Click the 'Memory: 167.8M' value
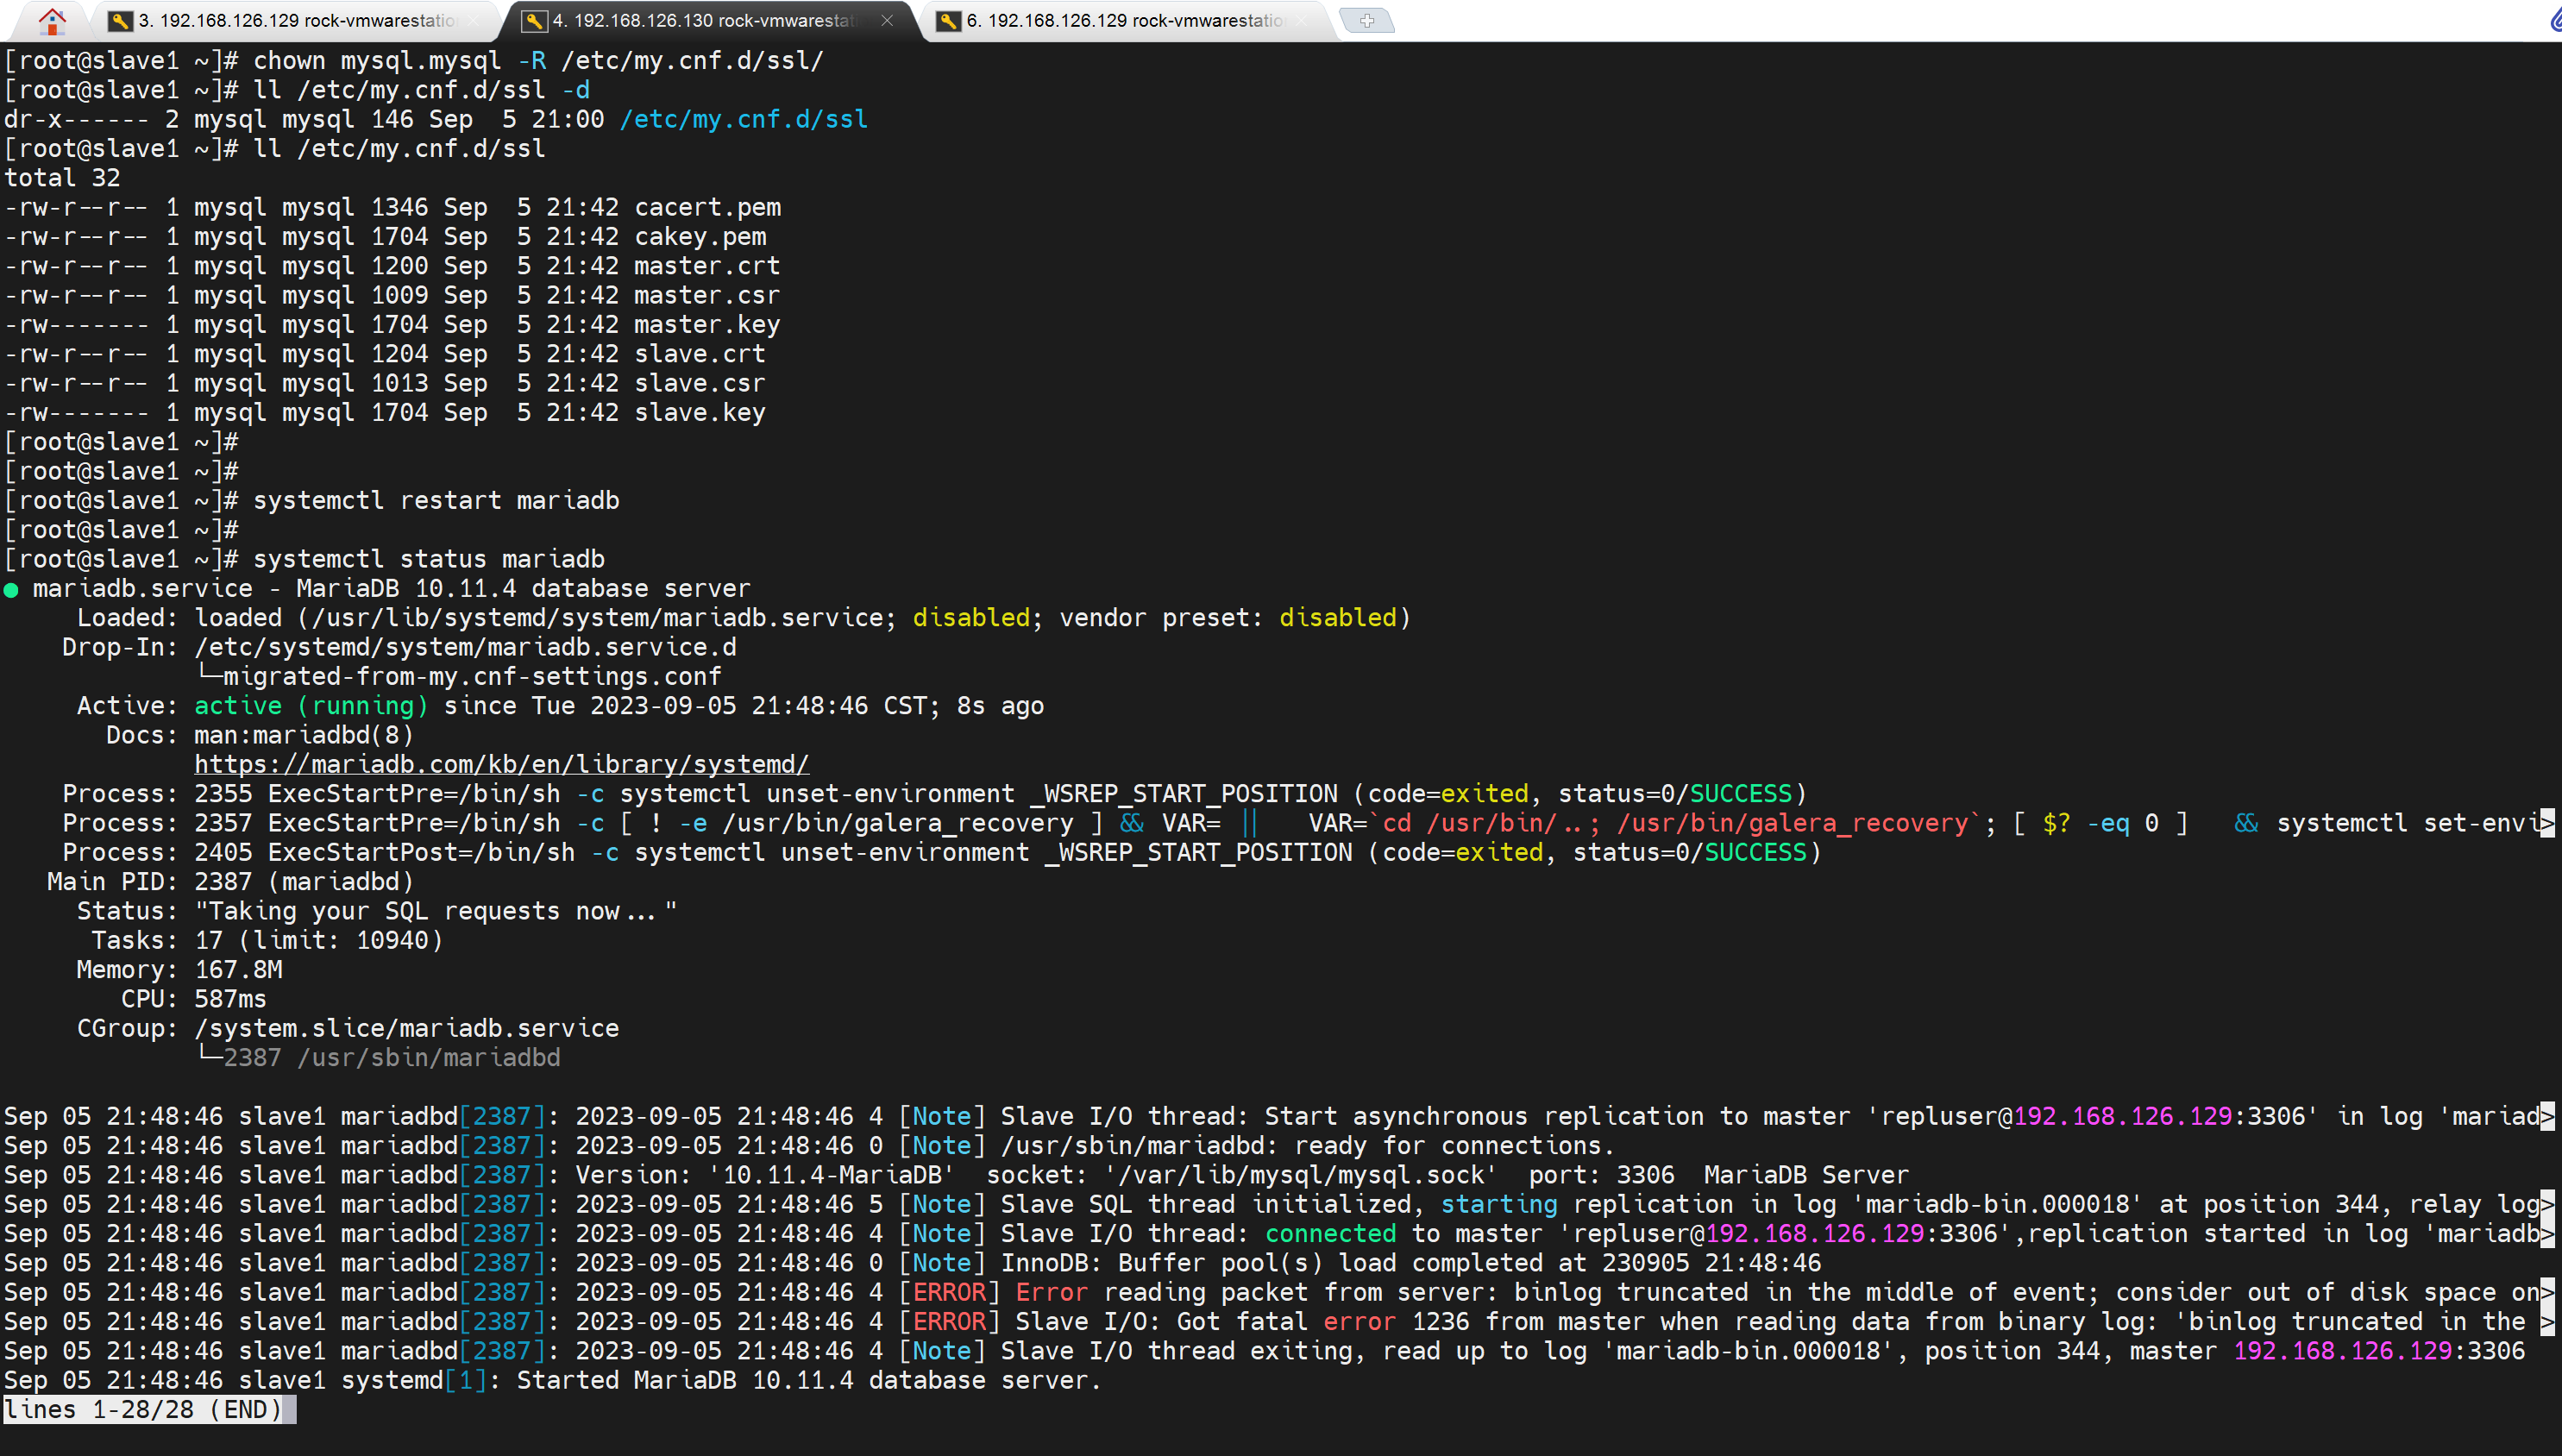 [238, 970]
